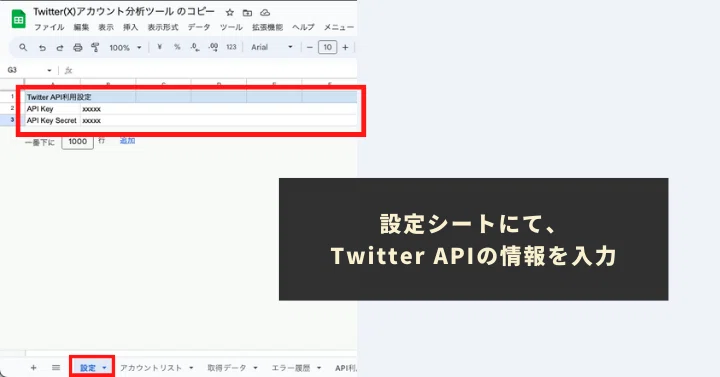Click the formula bar fx area

69,70
